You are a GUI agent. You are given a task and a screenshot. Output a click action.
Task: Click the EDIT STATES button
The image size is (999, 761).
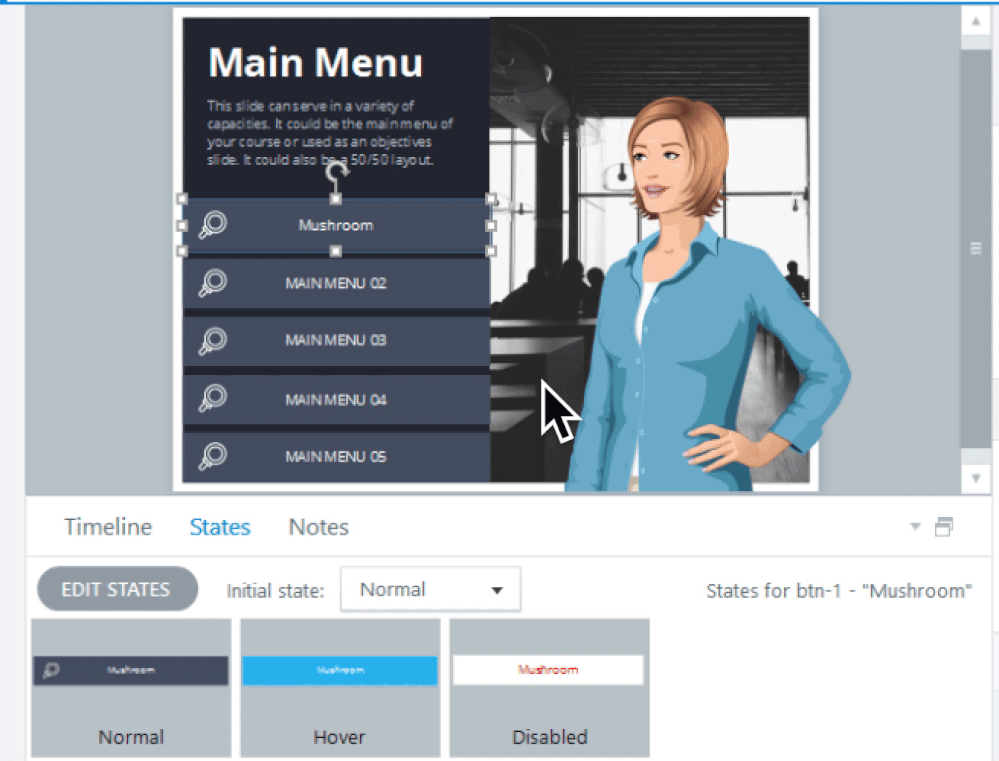point(117,589)
